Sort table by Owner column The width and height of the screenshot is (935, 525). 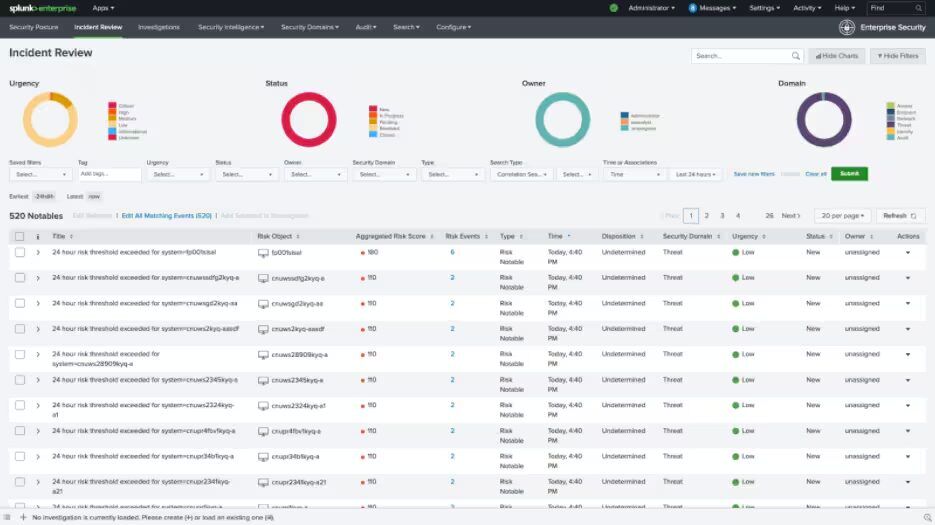[x=859, y=236]
